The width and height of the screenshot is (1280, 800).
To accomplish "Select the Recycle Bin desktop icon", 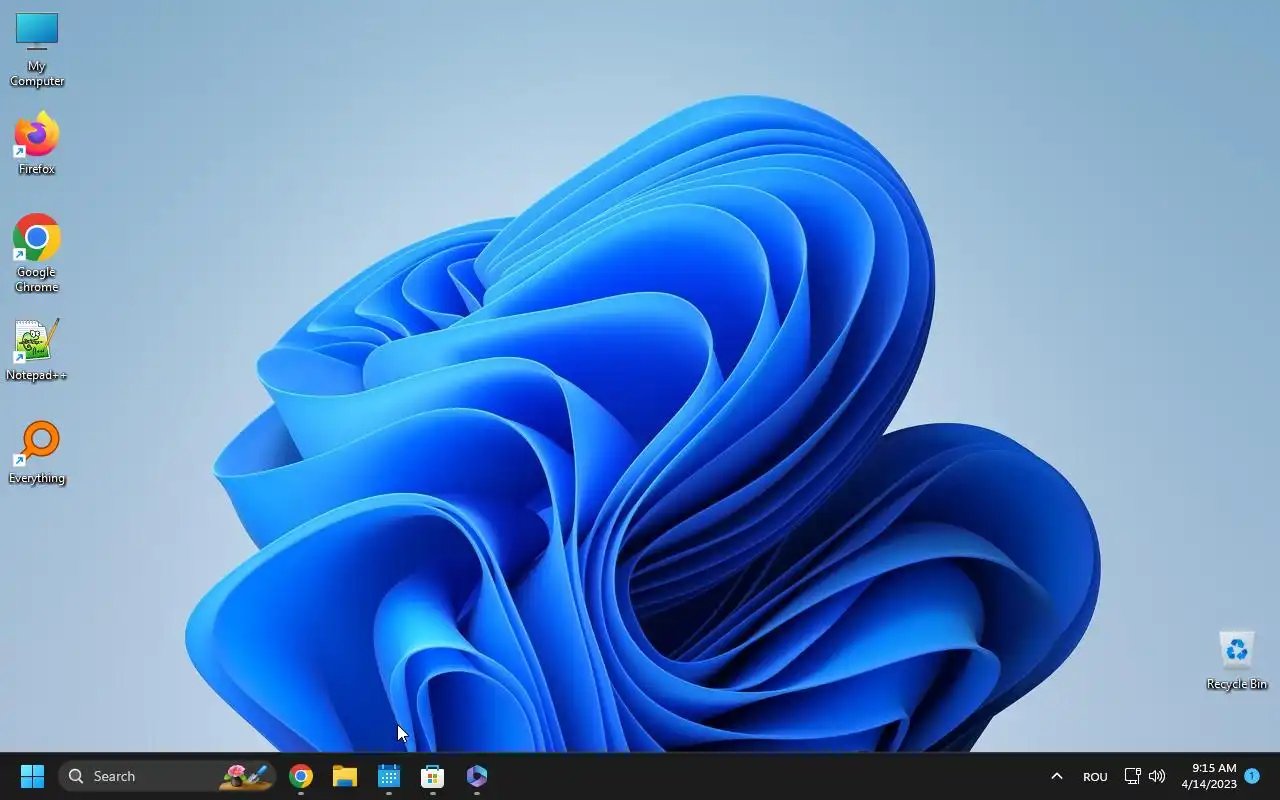I will point(1237,660).
